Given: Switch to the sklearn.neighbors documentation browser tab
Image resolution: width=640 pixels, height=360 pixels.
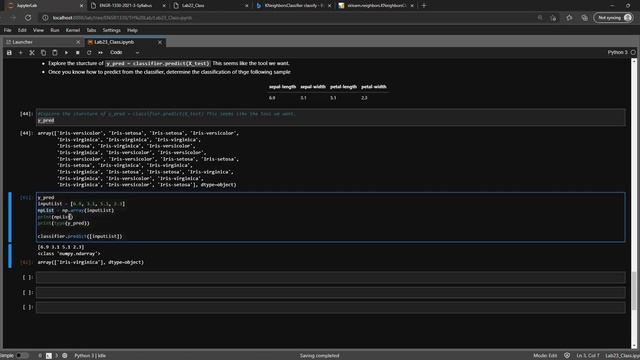Looking at the screenshot, I should point(376,6).
